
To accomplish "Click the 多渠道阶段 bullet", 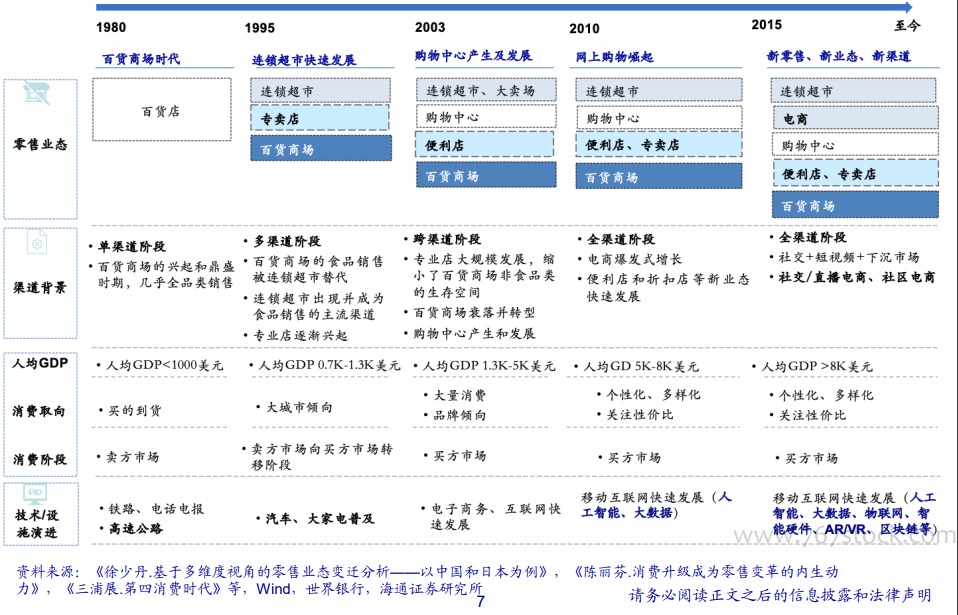I will click(287, 241).
